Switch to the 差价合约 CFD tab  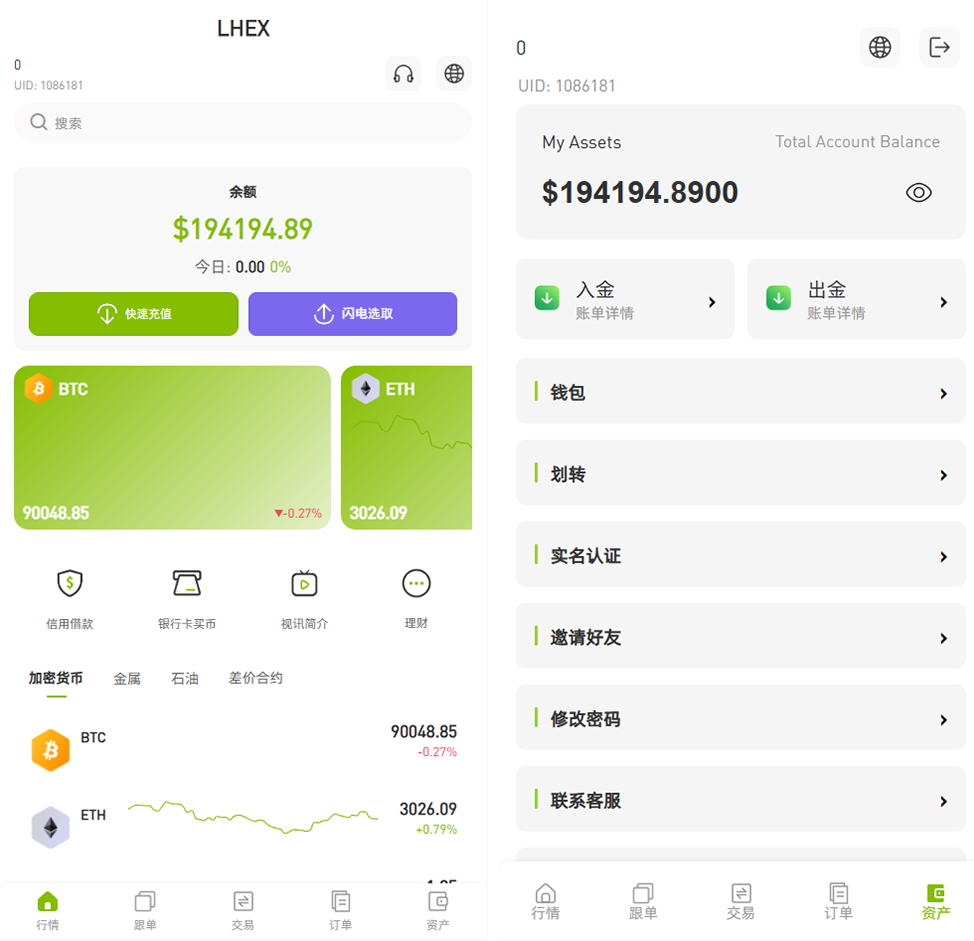click(255, 679)
